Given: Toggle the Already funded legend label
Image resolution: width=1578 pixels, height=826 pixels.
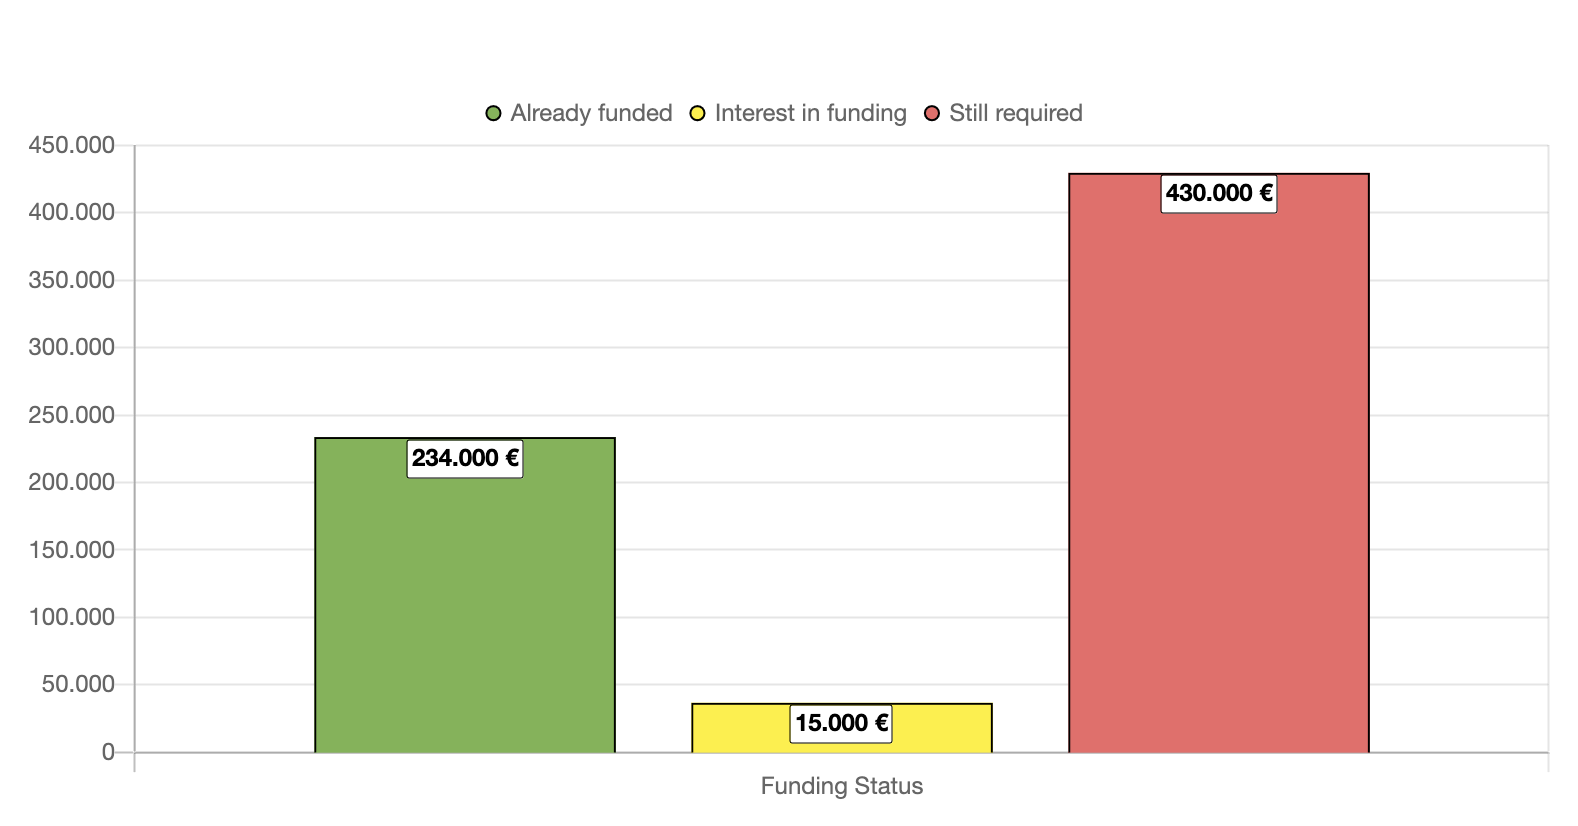Looking at the screenshot, I should (591, 114).
